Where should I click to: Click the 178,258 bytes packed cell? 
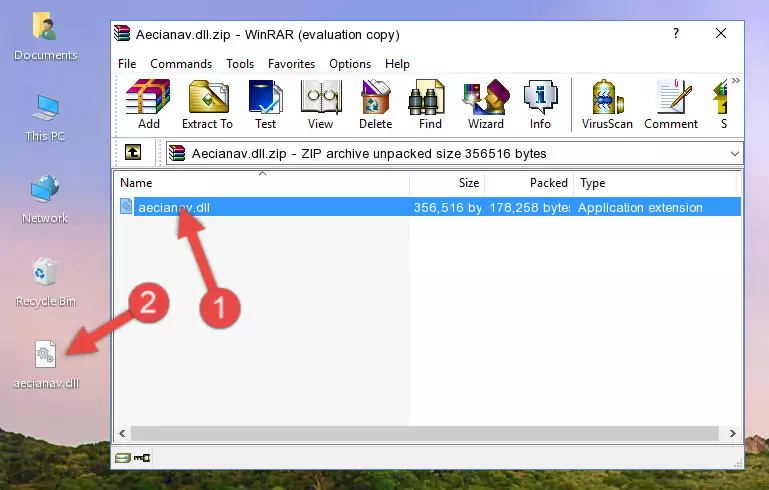pos(530,207)
